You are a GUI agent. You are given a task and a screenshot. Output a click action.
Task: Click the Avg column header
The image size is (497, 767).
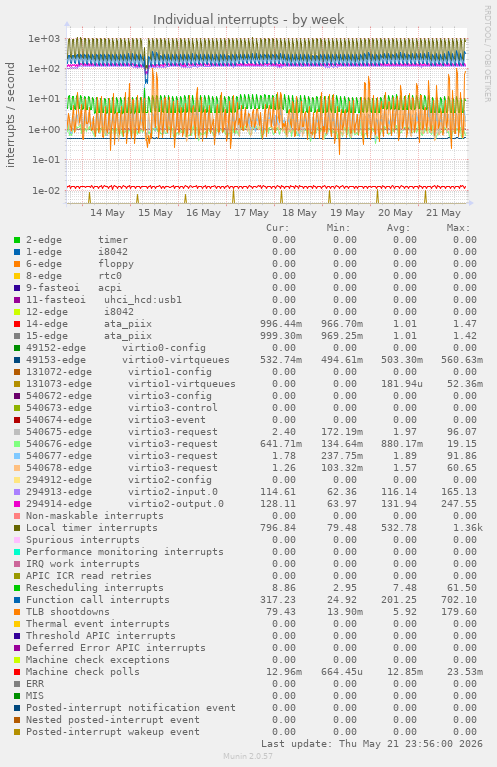pos(399,228)
